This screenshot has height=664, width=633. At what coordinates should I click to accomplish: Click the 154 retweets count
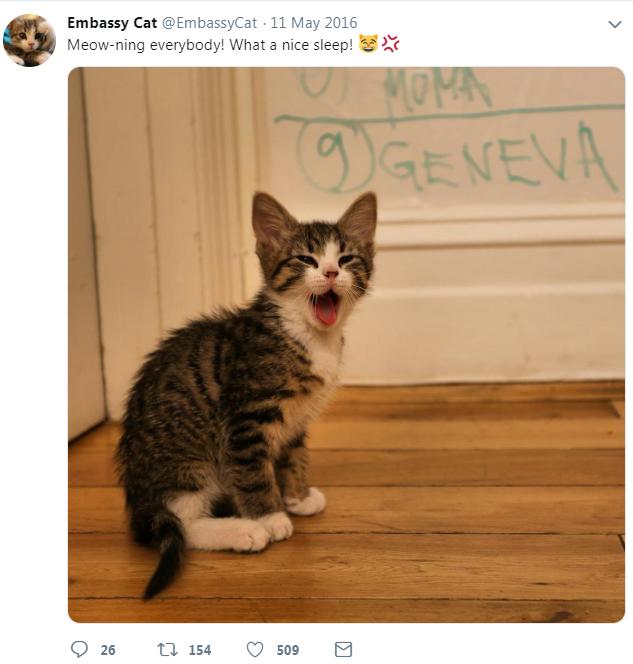point(200,650)
